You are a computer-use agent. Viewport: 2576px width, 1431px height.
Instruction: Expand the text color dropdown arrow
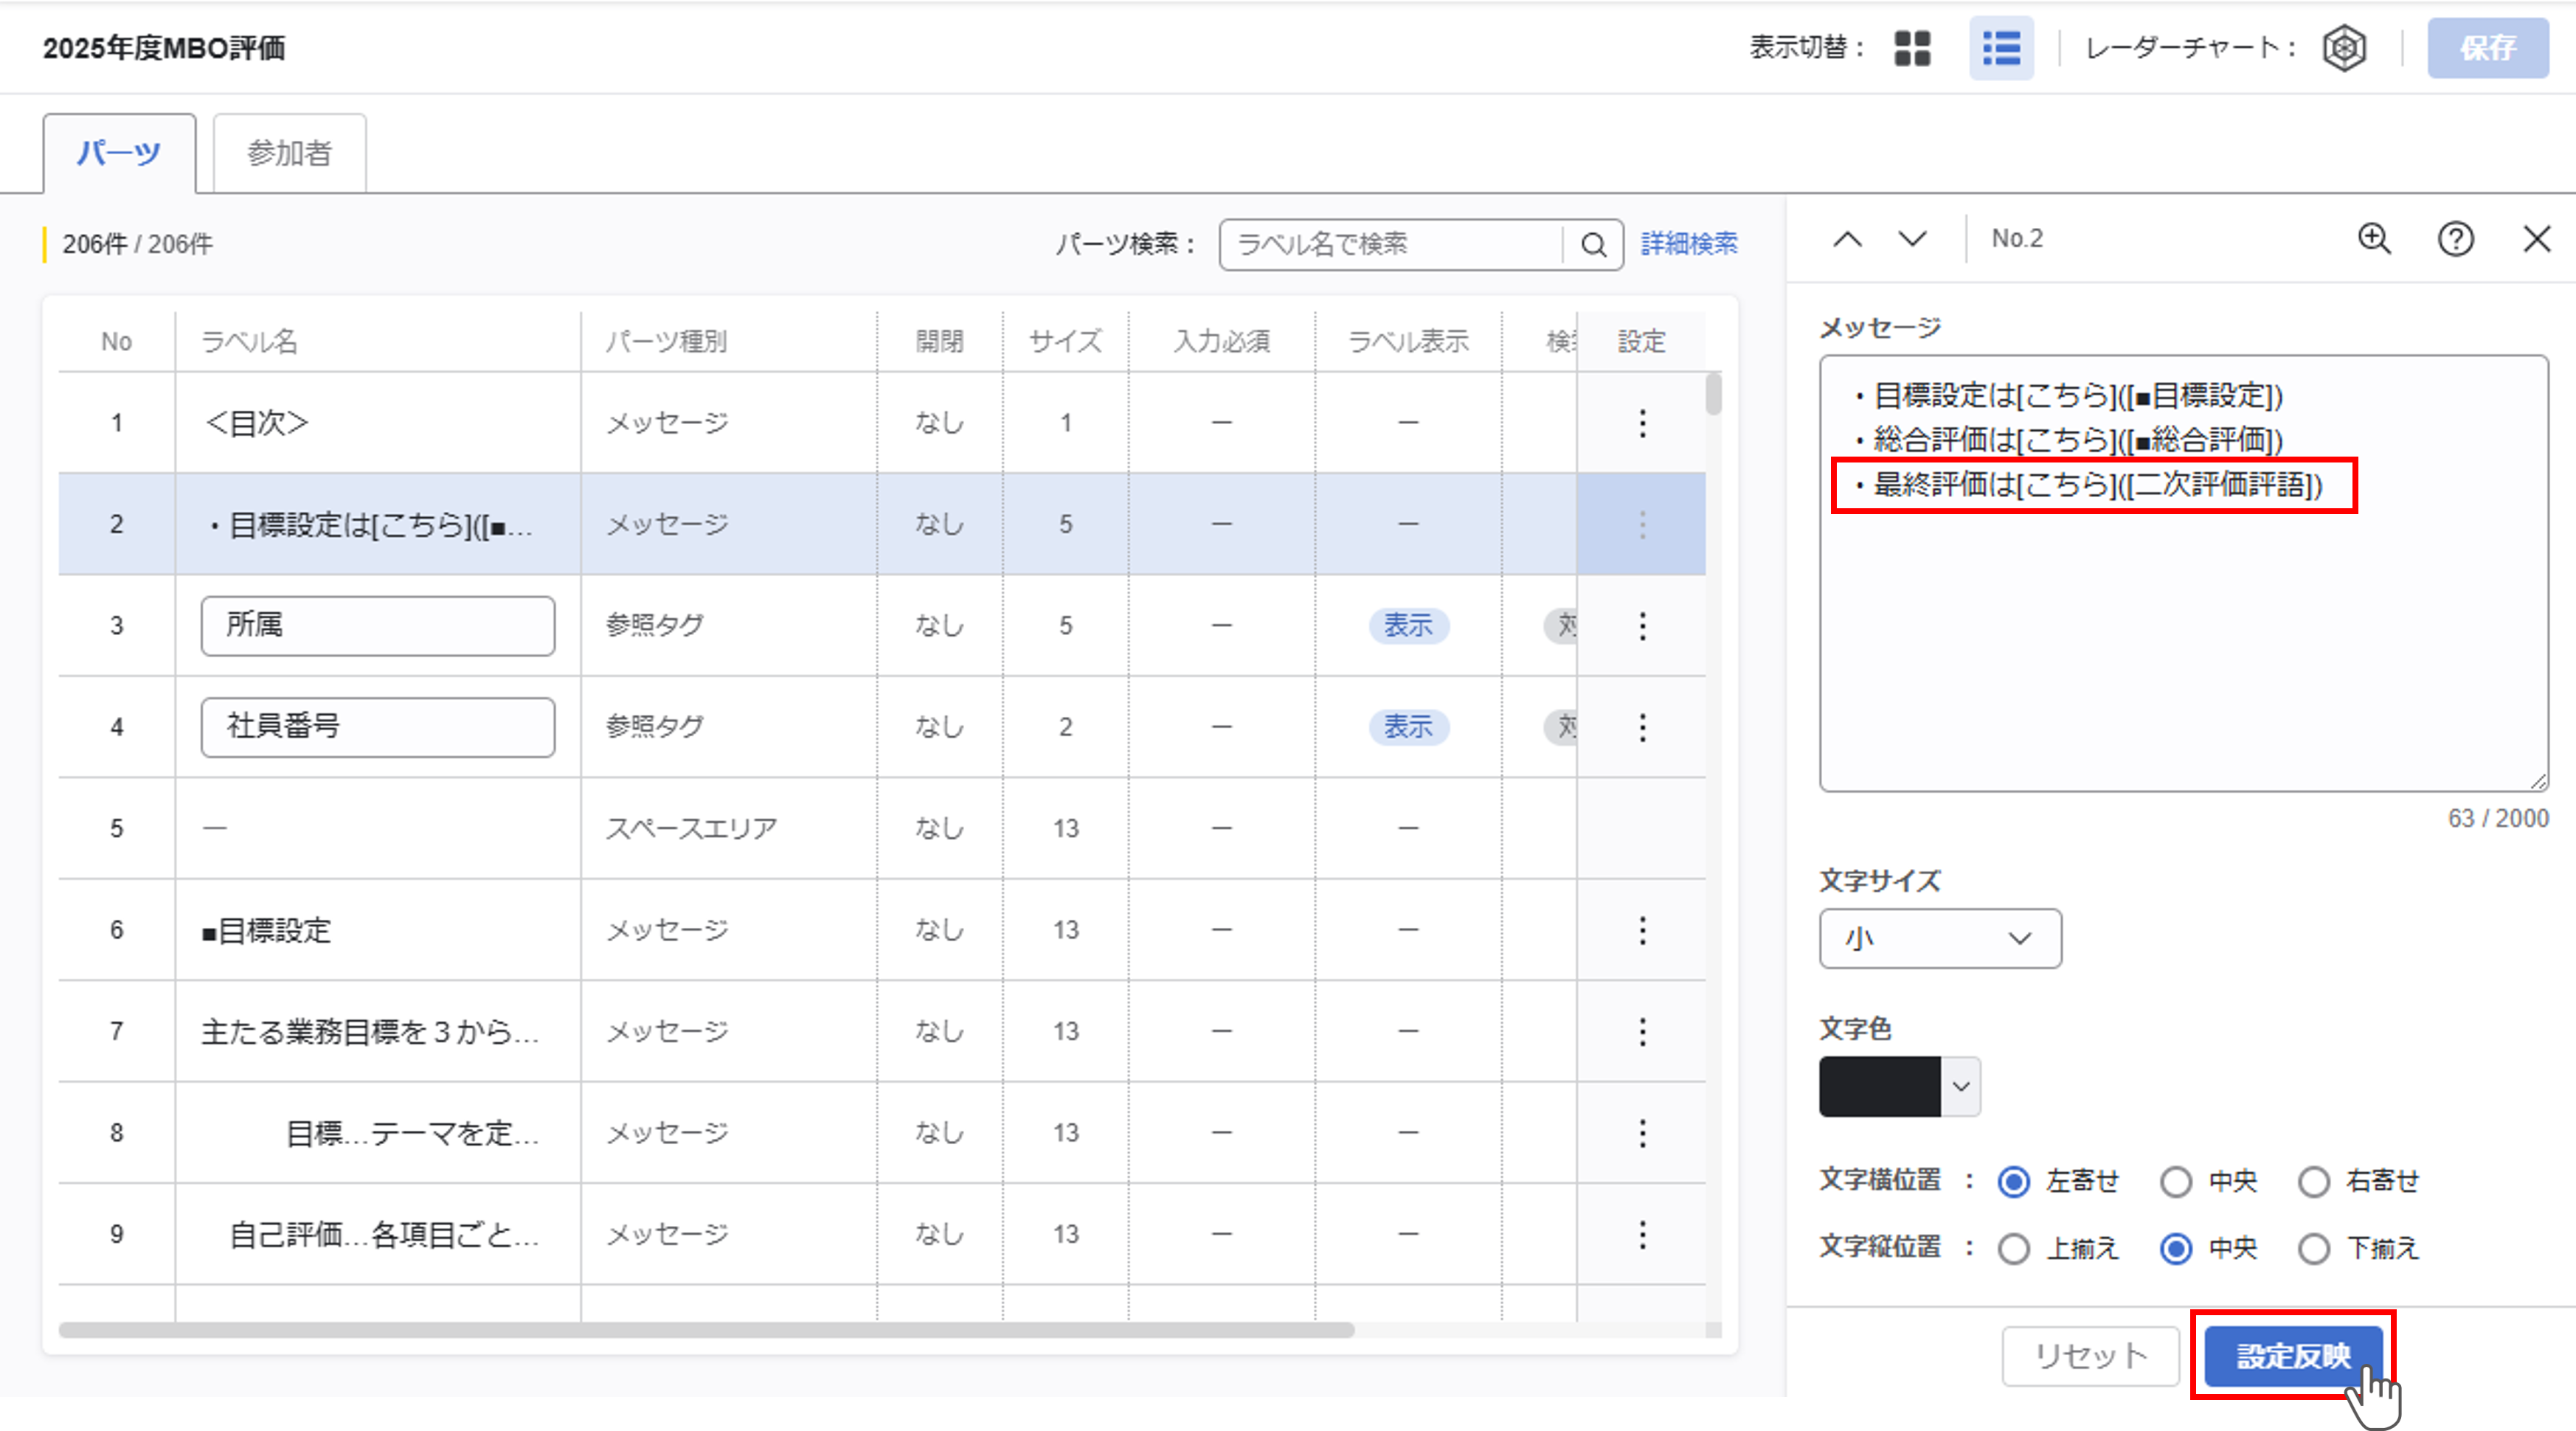pyautogui.click(x=1961, y=1087)
